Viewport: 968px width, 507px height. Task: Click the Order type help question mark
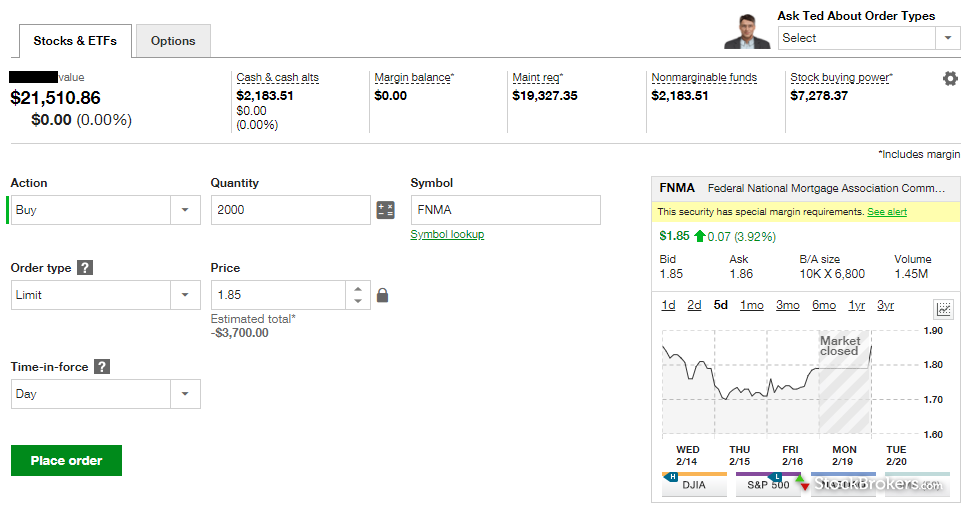tap(85, 267)
